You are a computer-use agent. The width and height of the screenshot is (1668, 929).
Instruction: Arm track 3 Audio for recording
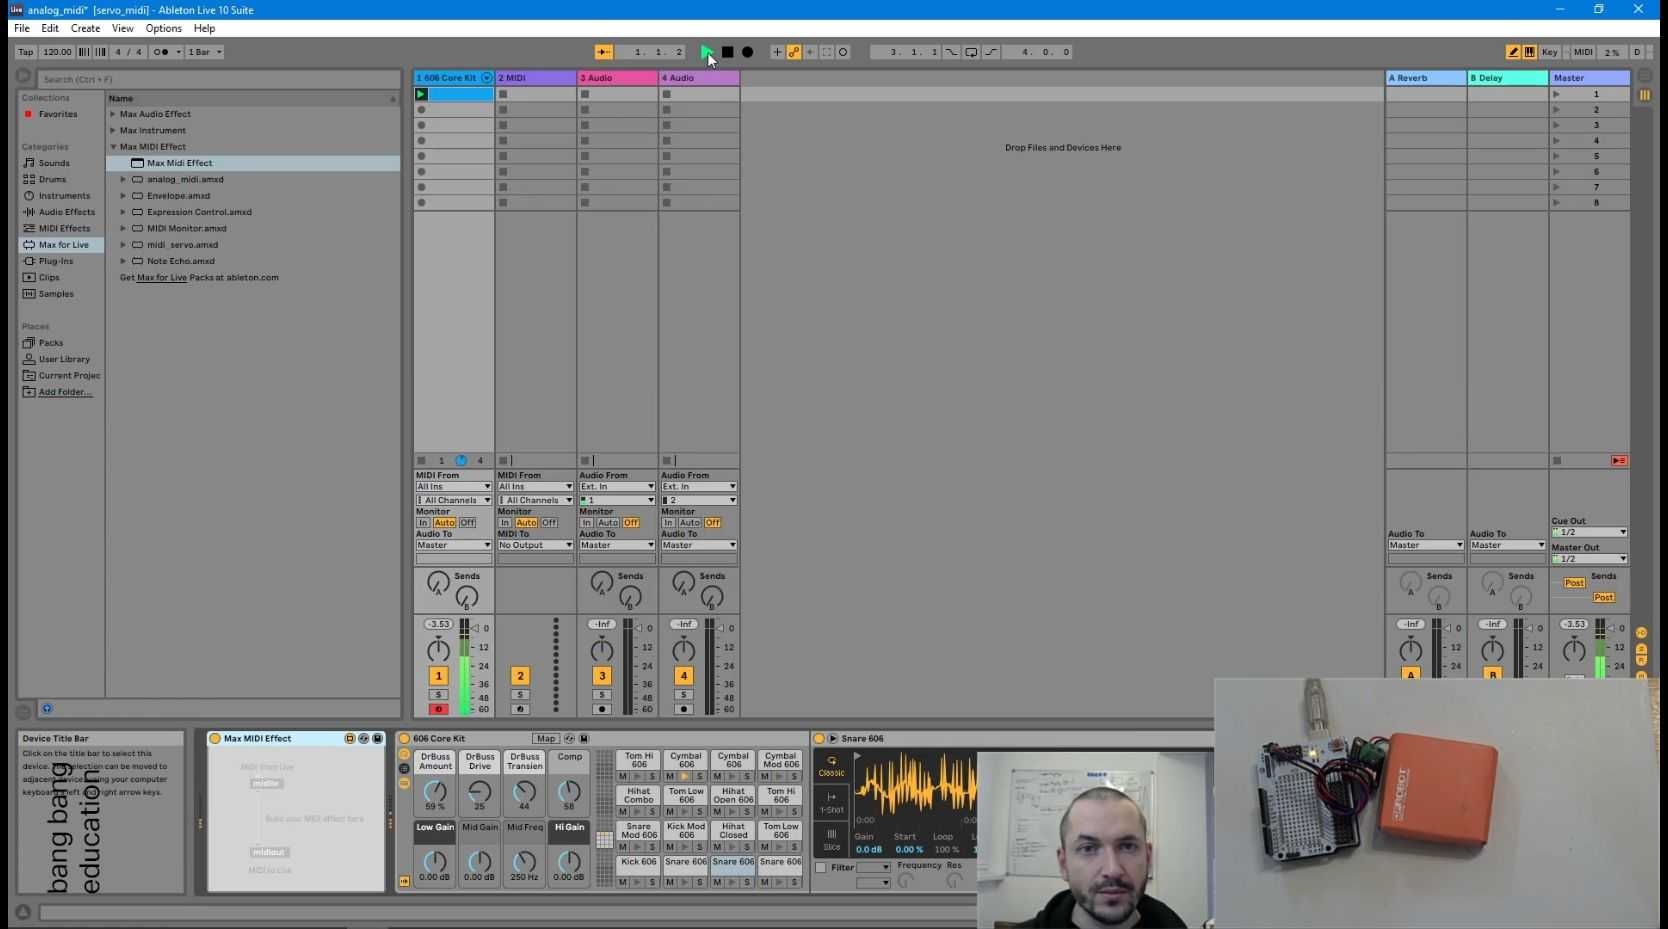pos(602,709)
